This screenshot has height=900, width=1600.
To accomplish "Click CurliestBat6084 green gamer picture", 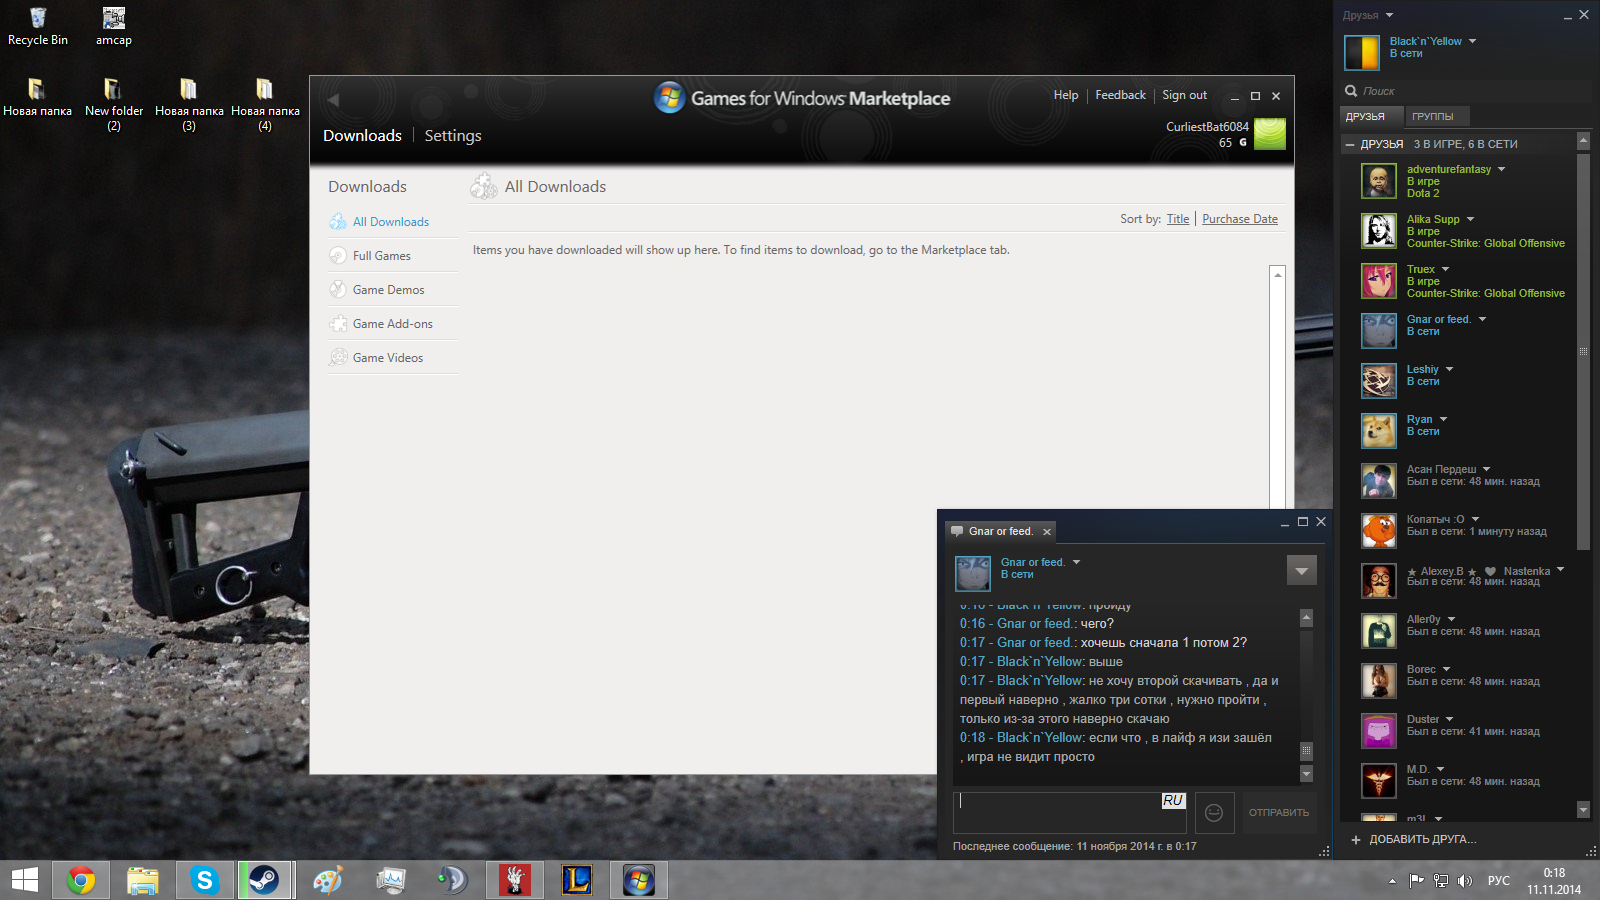I will pos(1270,134).
